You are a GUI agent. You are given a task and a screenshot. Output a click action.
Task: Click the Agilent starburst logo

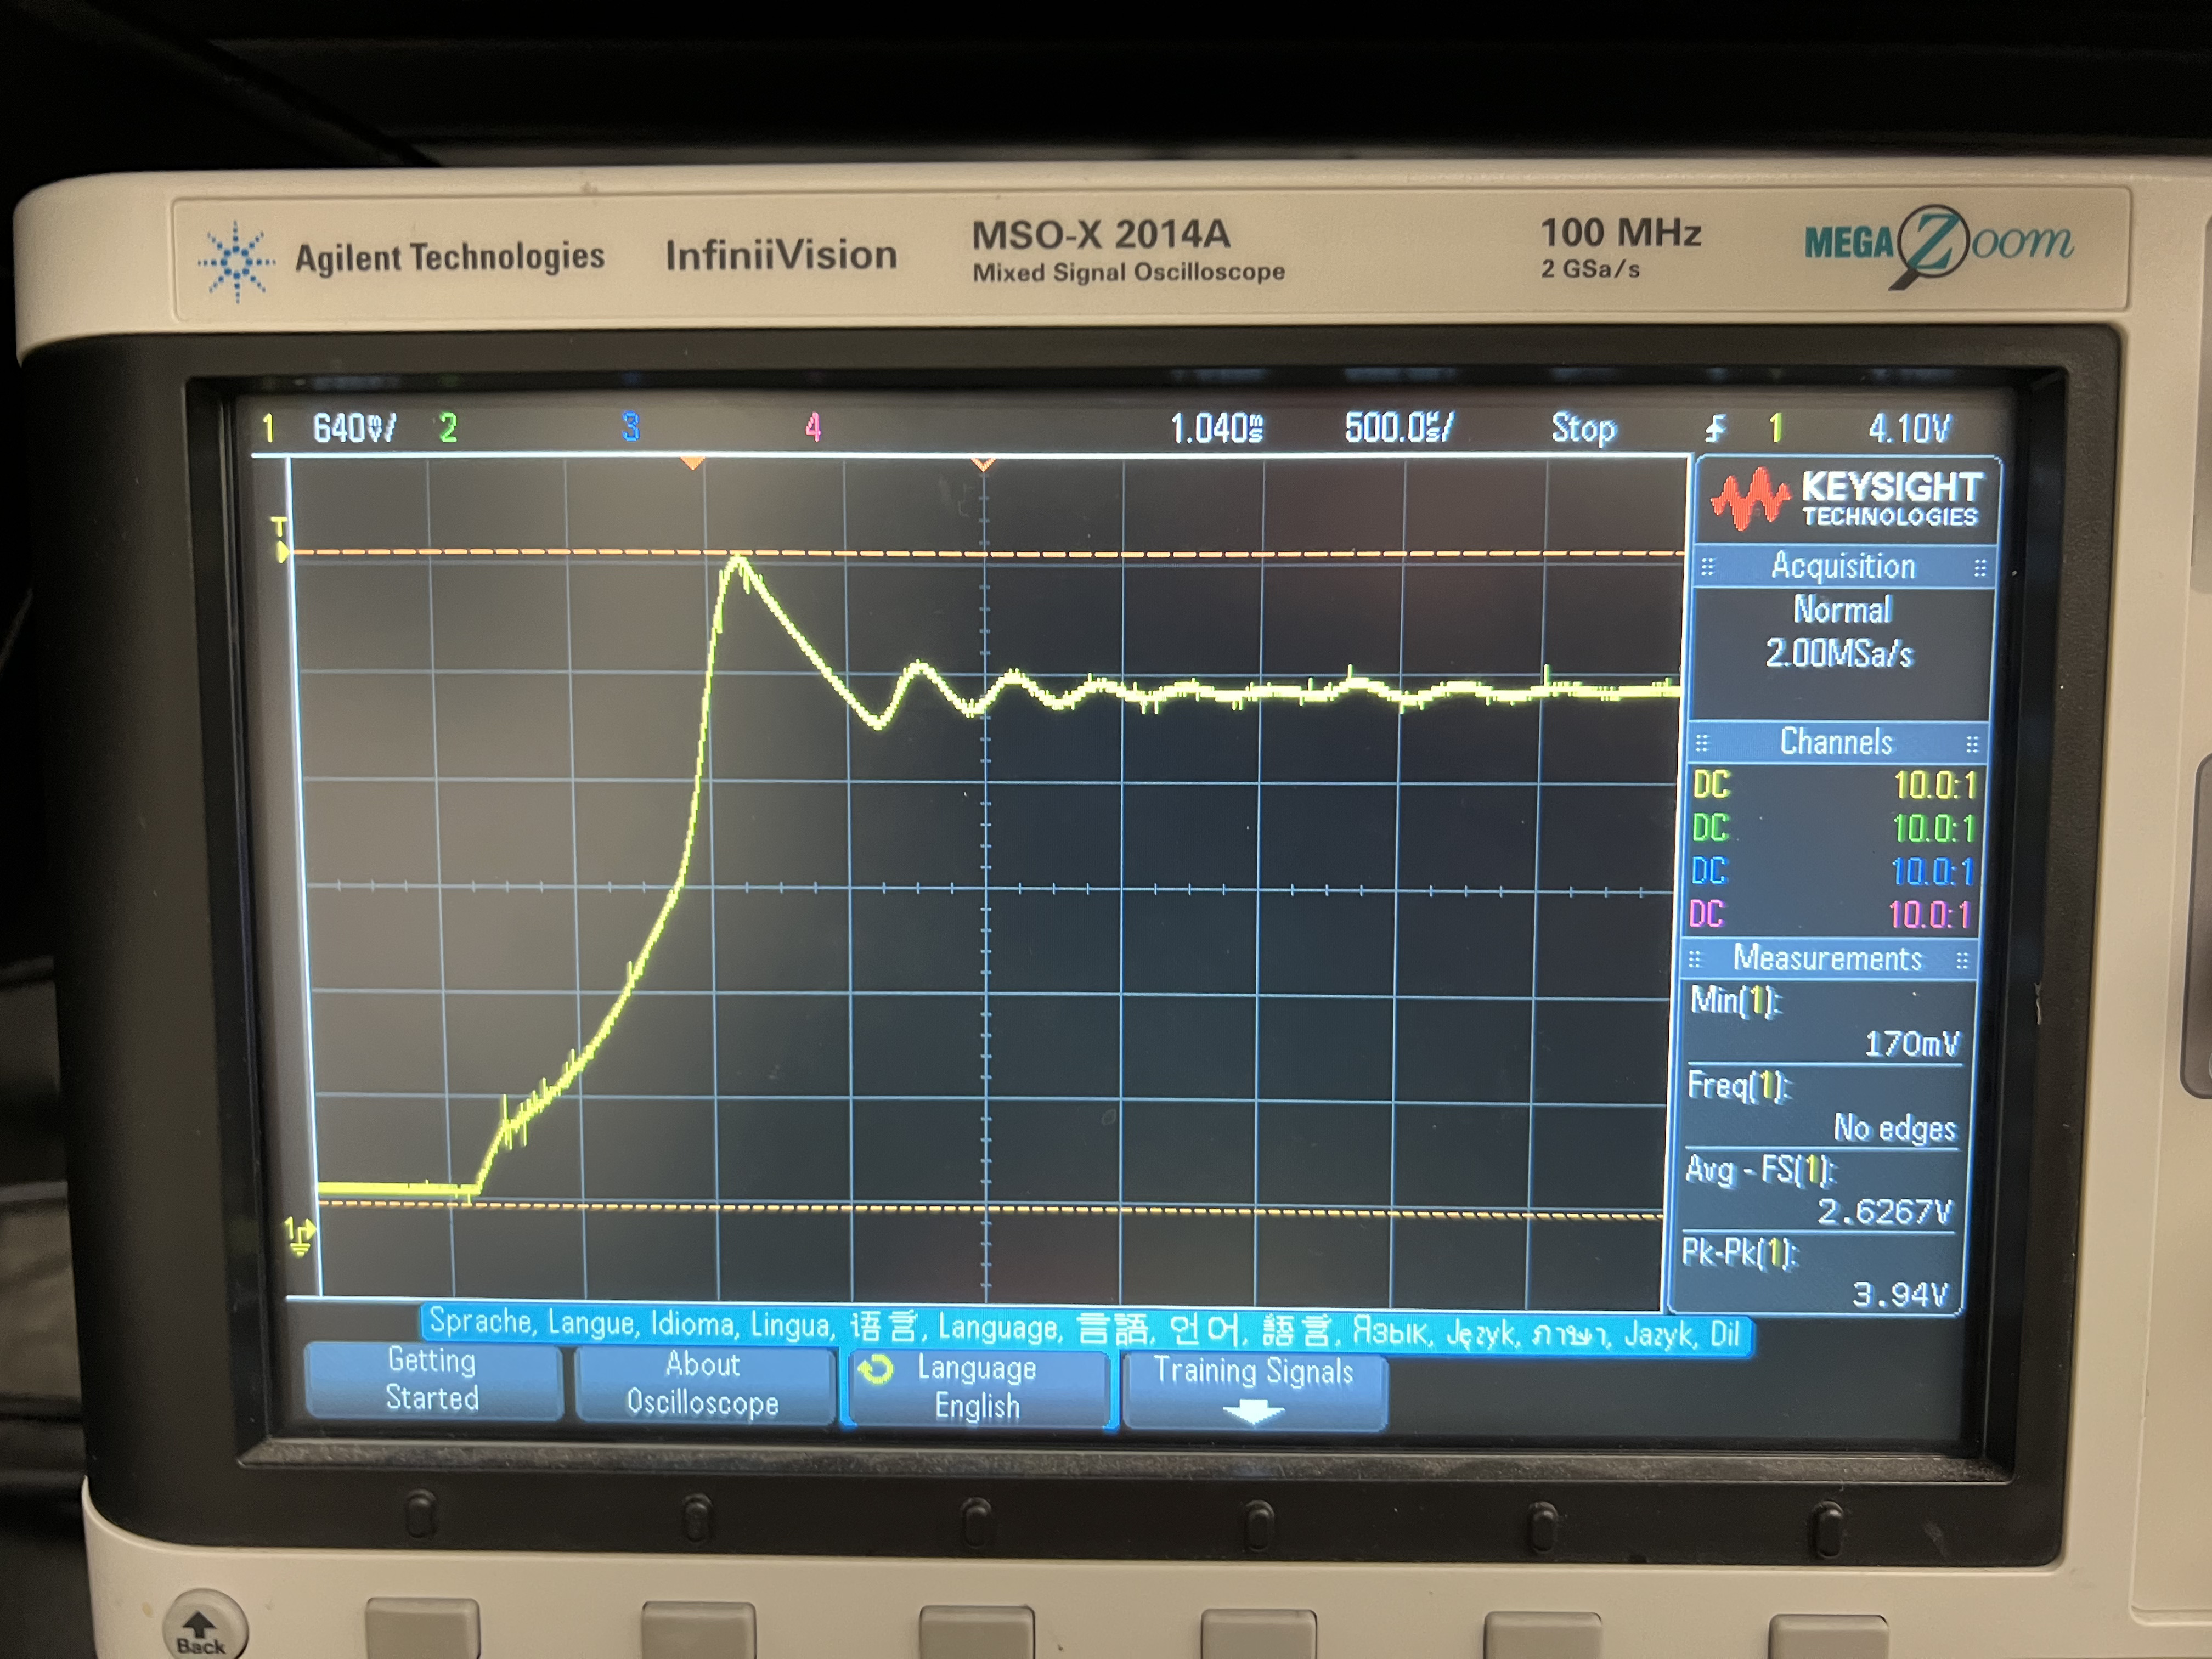tap(236, 261)
